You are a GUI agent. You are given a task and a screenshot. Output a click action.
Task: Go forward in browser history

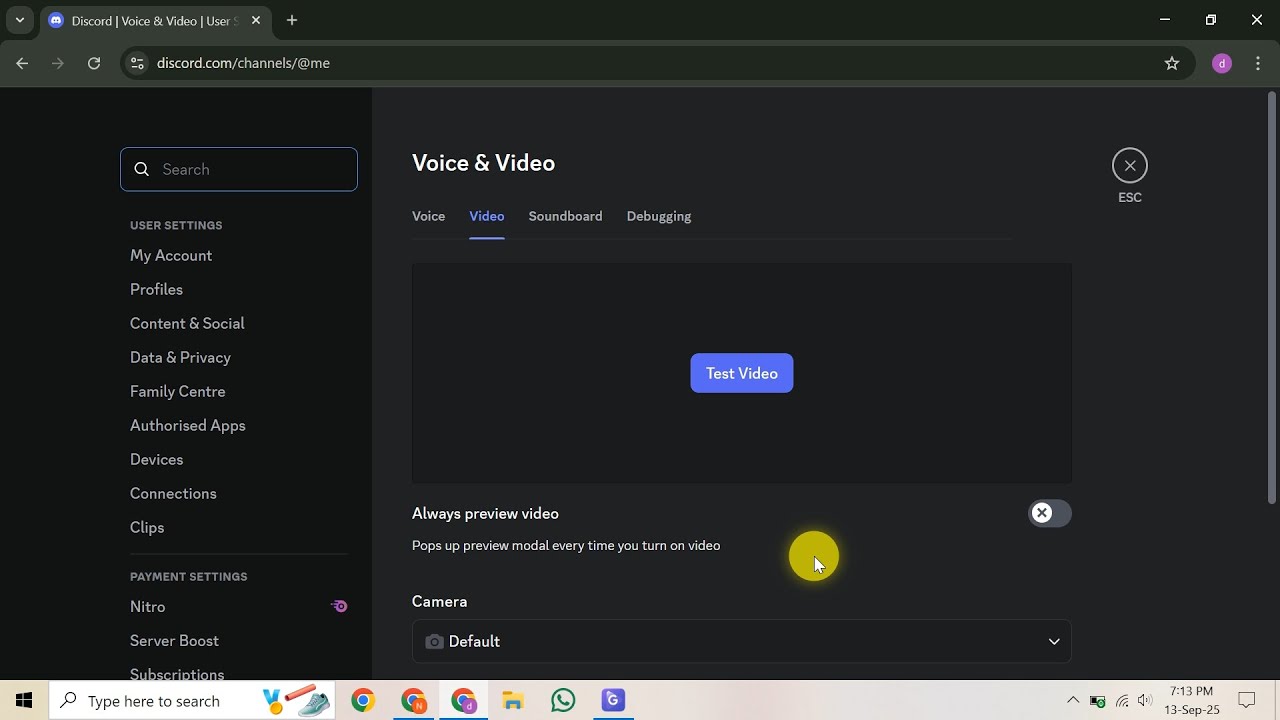click(x=58, y=63)
